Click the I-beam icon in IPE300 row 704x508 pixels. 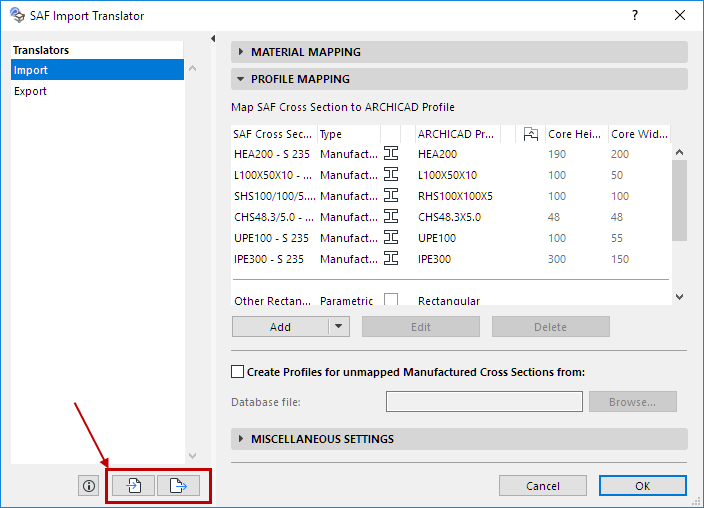[x=391, y=258]
